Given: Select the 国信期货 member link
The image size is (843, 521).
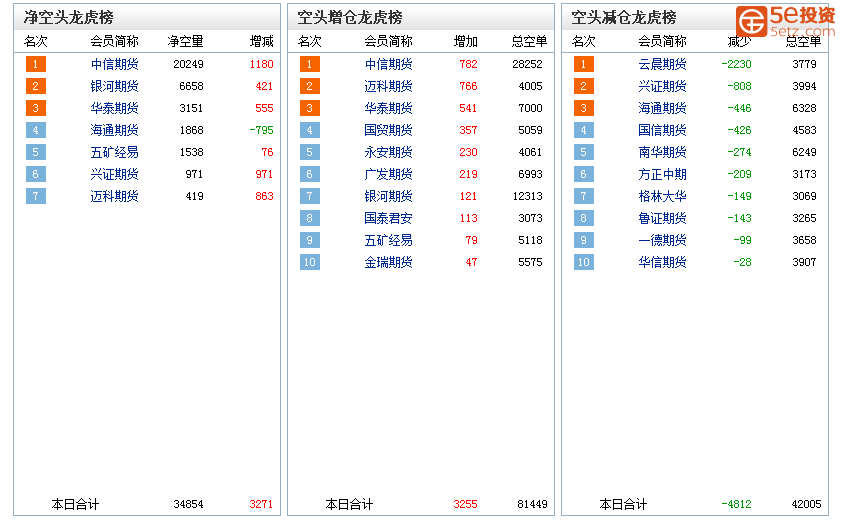Looking at the screenshot, I should 663,131.
